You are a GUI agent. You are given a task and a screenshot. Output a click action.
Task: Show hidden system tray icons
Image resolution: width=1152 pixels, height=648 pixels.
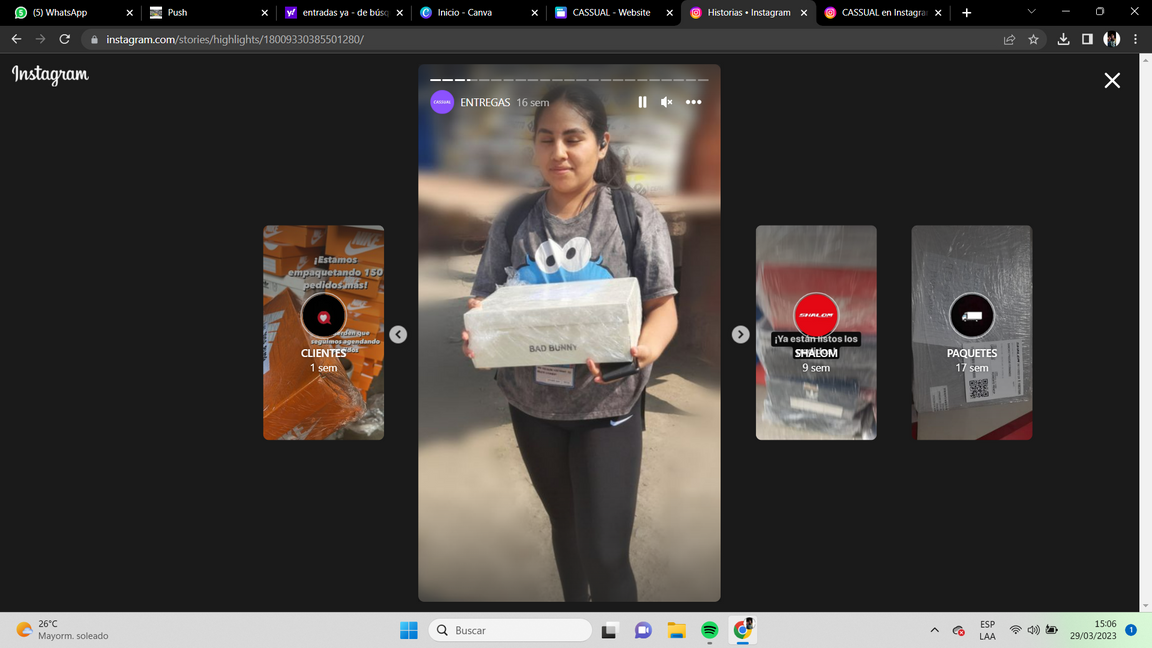click(x=934, y=630)
